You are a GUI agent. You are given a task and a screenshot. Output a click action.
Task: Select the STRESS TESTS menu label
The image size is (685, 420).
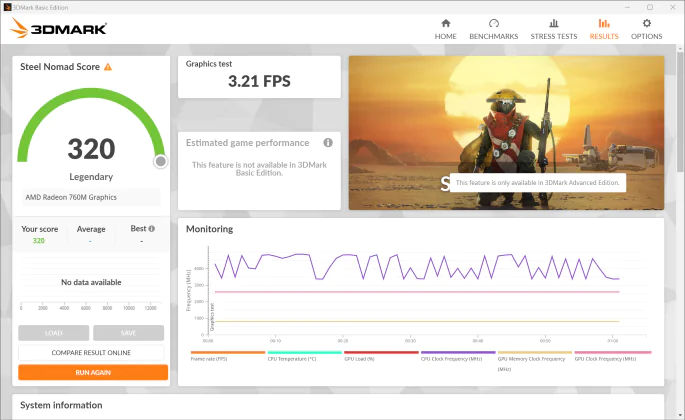coord(554,36)
